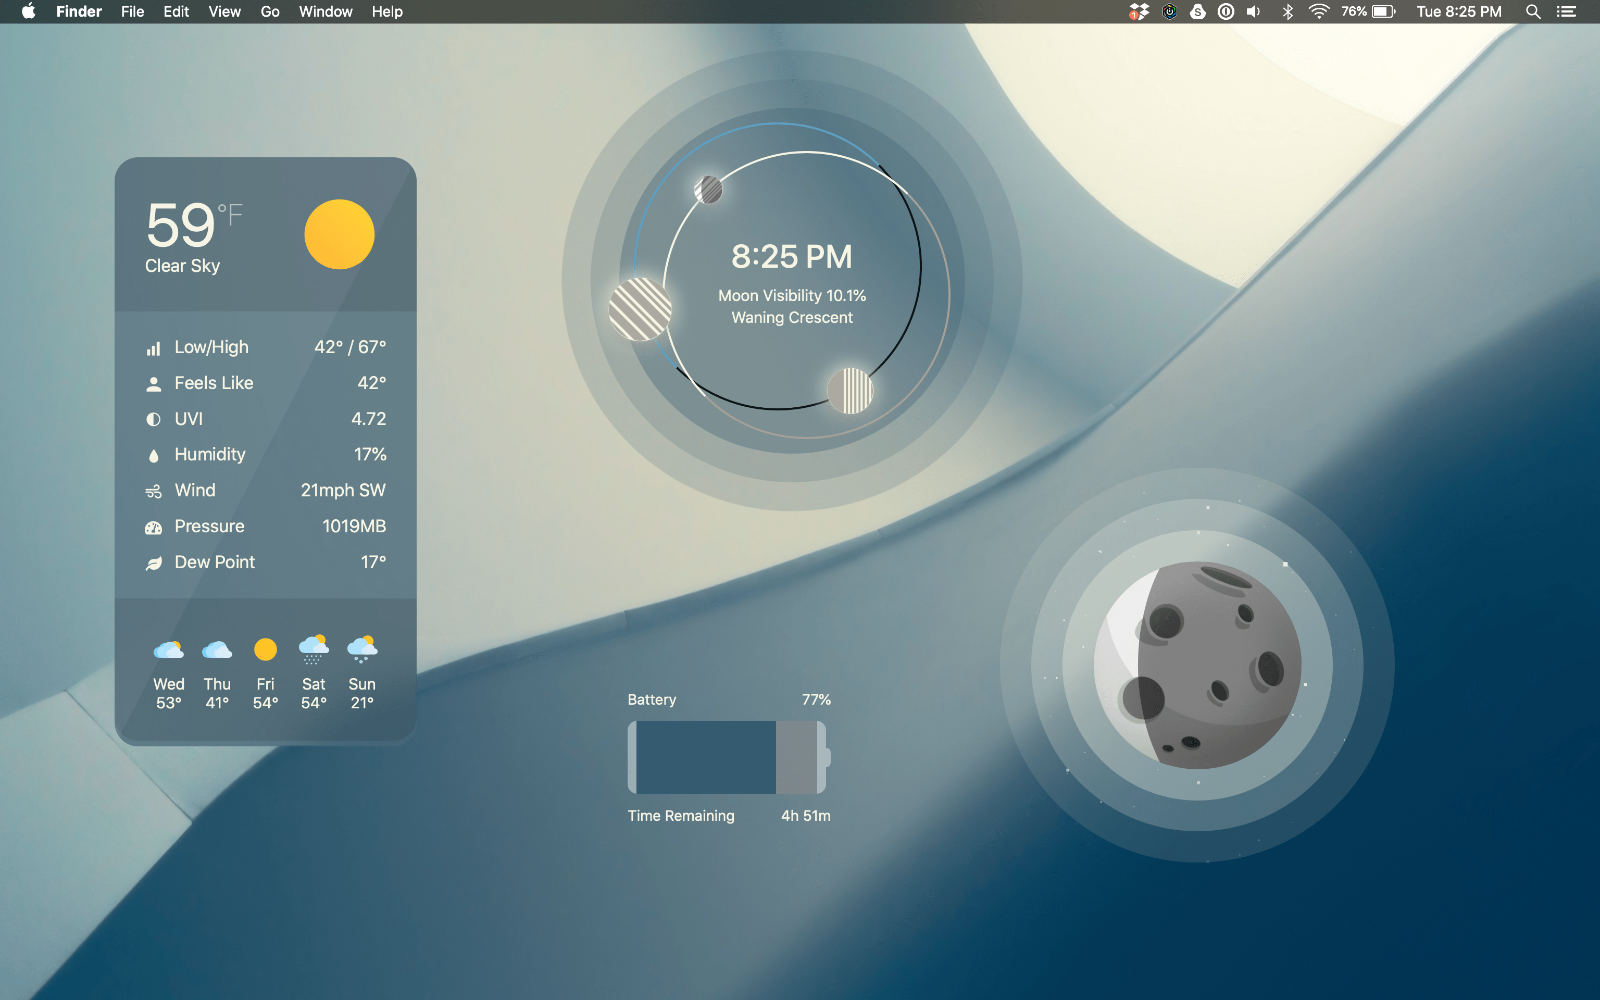Click the Feels Like person icon
1600x1000 pixels.
pos(153,384)
